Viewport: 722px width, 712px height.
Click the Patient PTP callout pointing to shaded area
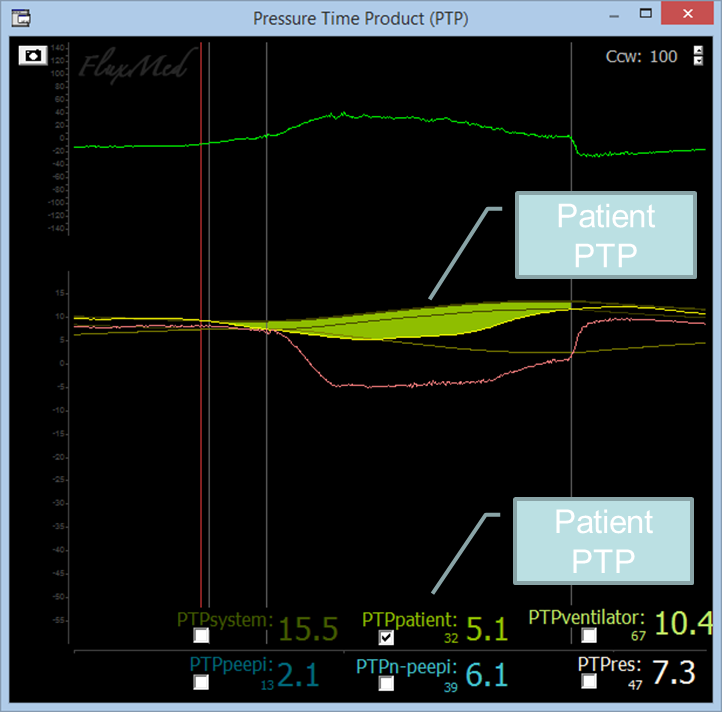(x=605, y=234)
